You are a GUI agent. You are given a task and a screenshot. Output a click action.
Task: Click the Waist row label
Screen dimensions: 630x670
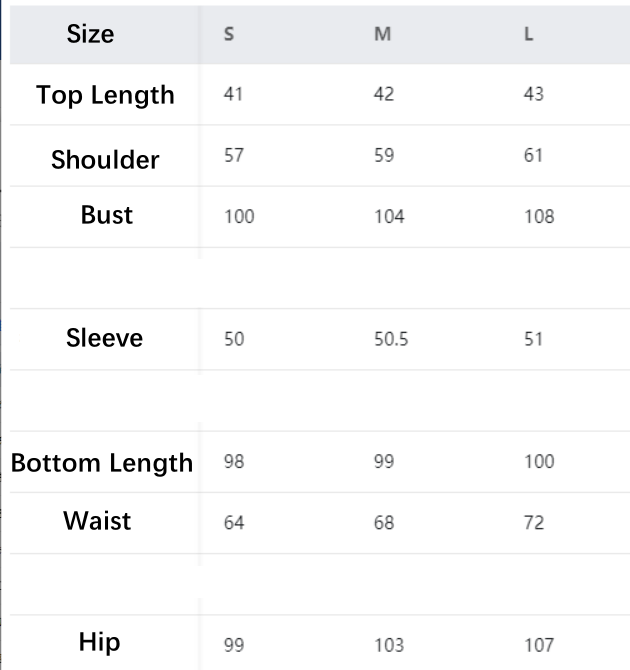pyautogui.click(x=97, y=521)
